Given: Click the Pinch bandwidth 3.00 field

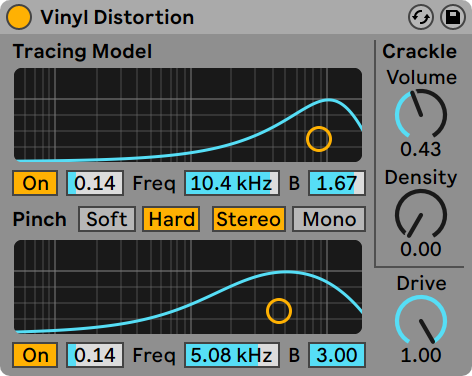Looking at the screenshot, I should click(337, 355).
